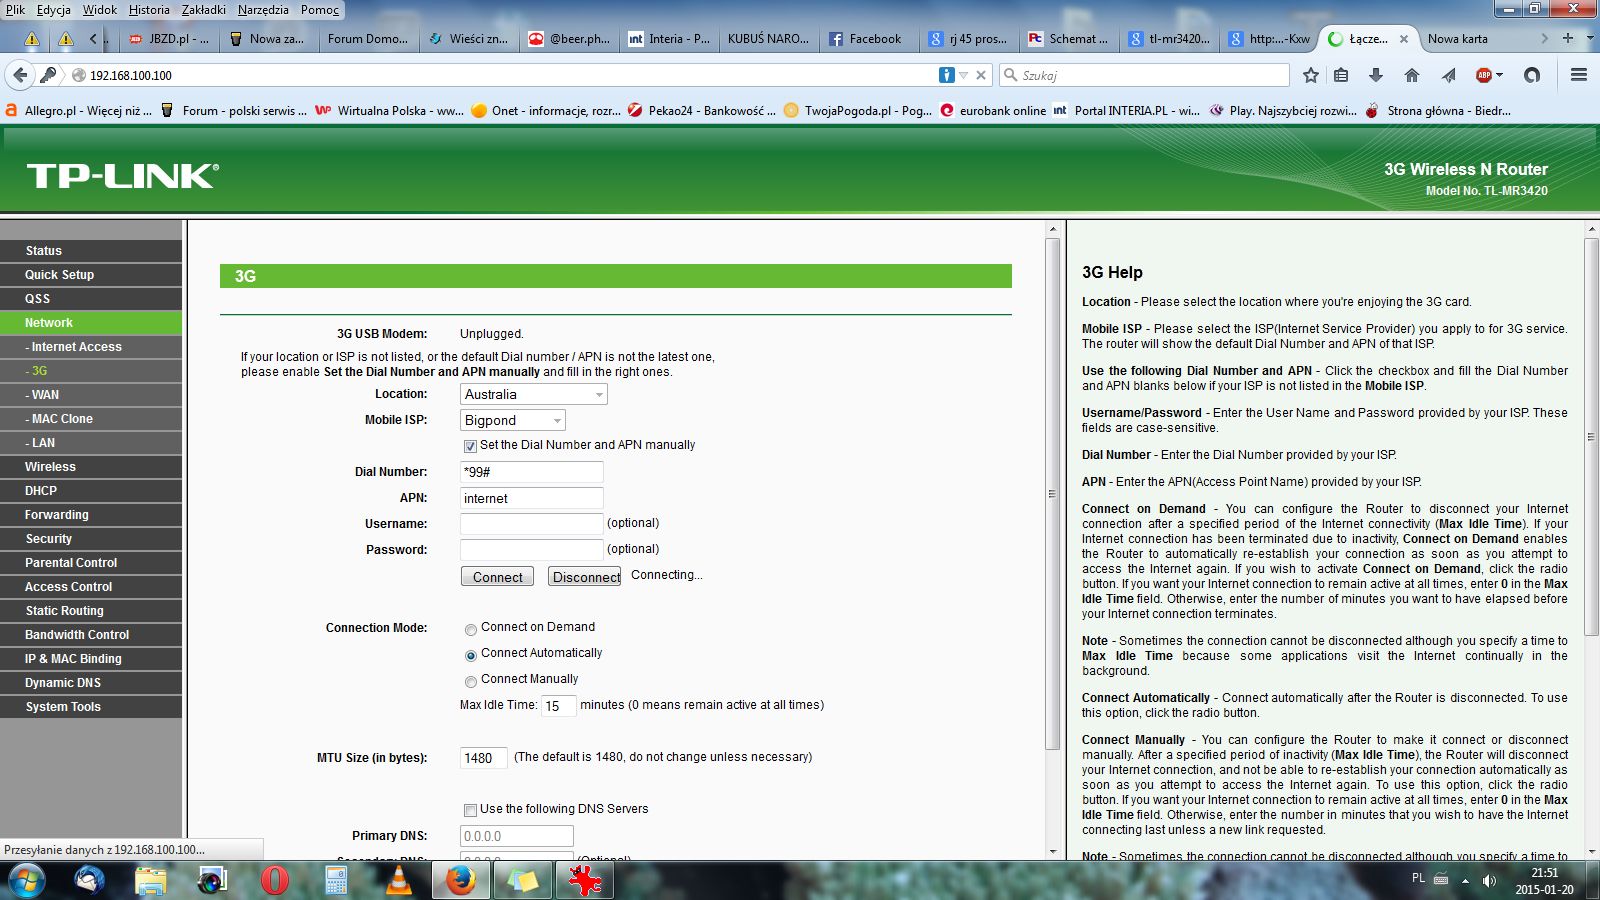The image size is (1600, 900).
Task: Click the round headphone-shaped toolbar icon
Action: pyautogui.click(x=1532, y=75)
